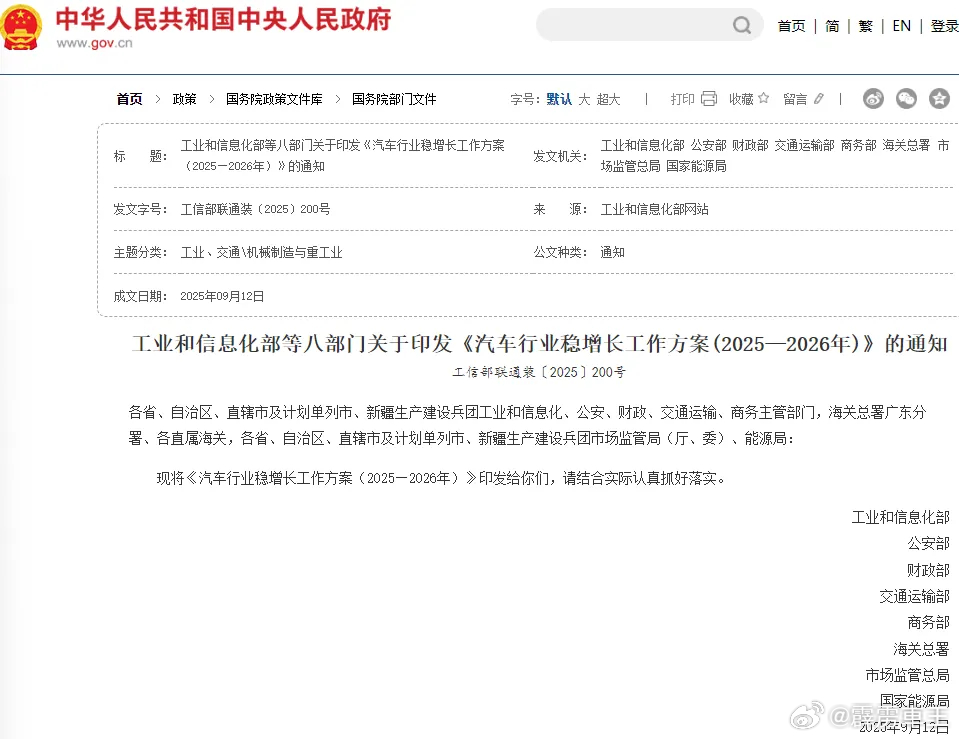Image resolution: width=959 pixels, height=739 pixels.
Task: Open 首页 in the top-right header
Action: [x=791, y=26]
